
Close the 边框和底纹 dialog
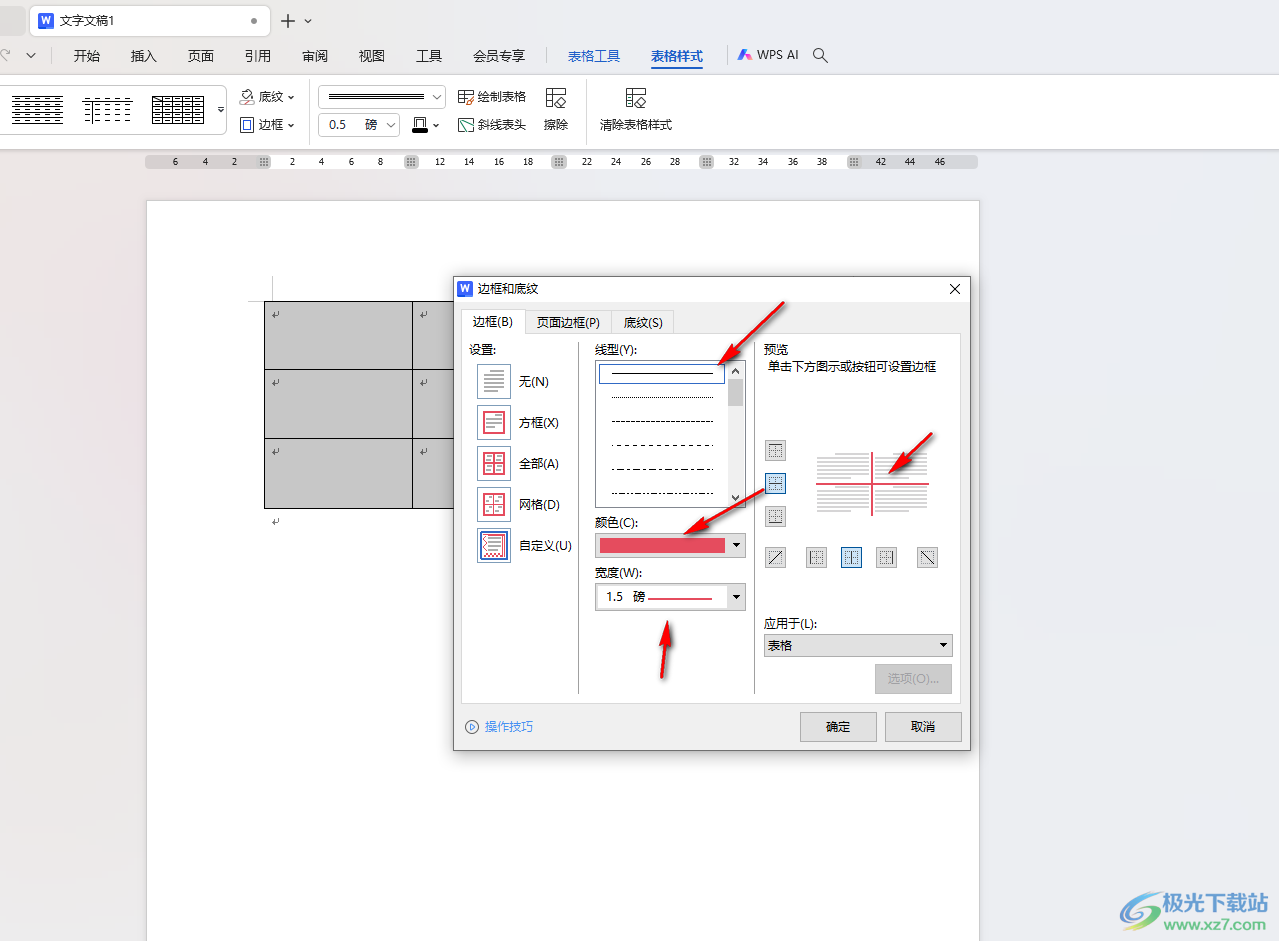pyautogui.click(x=954, y=289)
